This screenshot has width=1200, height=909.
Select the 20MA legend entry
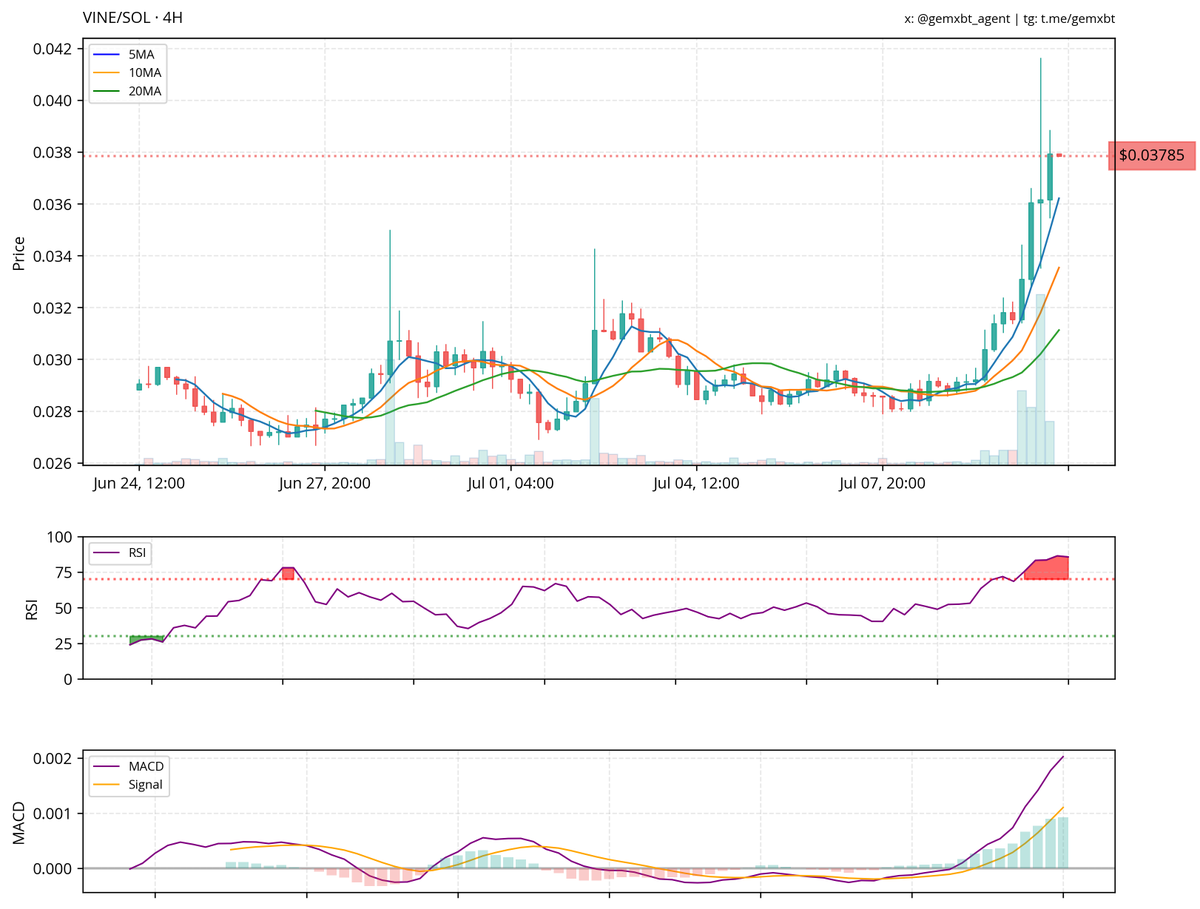[128, 91]
